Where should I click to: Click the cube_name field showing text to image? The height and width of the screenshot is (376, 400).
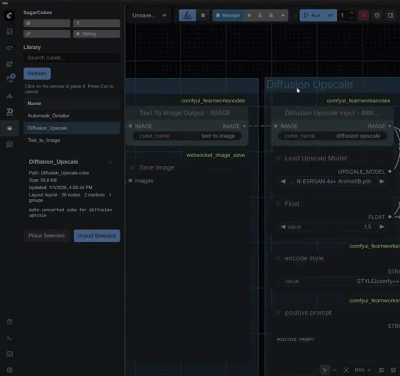188,136
